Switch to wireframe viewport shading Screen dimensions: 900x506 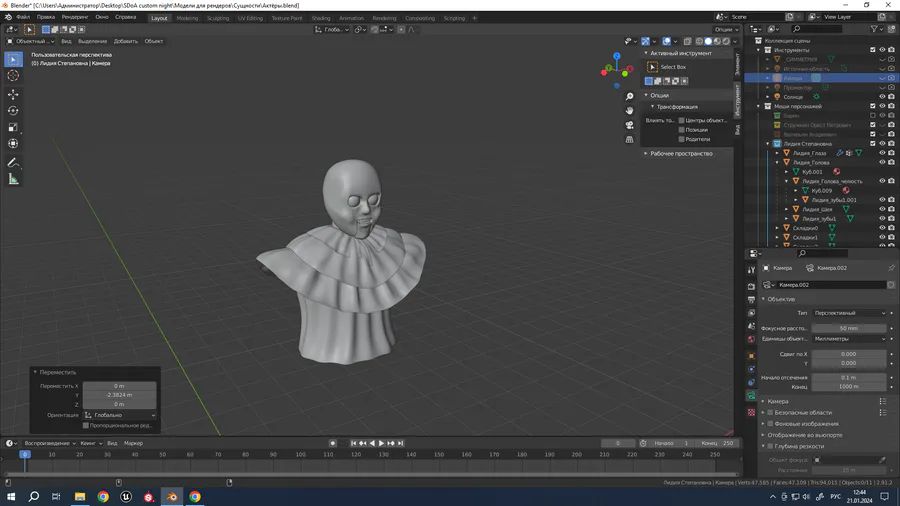(x=699, y=41)
